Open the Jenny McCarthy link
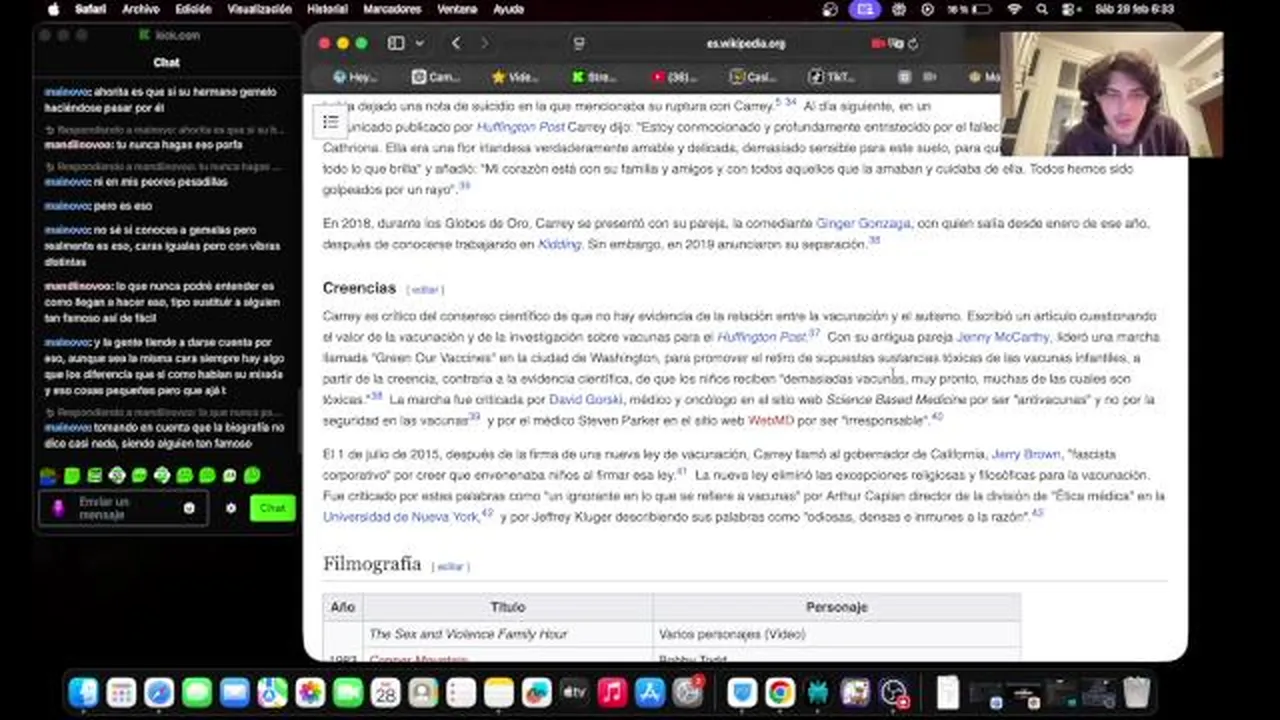 [x=1003, y=337]
